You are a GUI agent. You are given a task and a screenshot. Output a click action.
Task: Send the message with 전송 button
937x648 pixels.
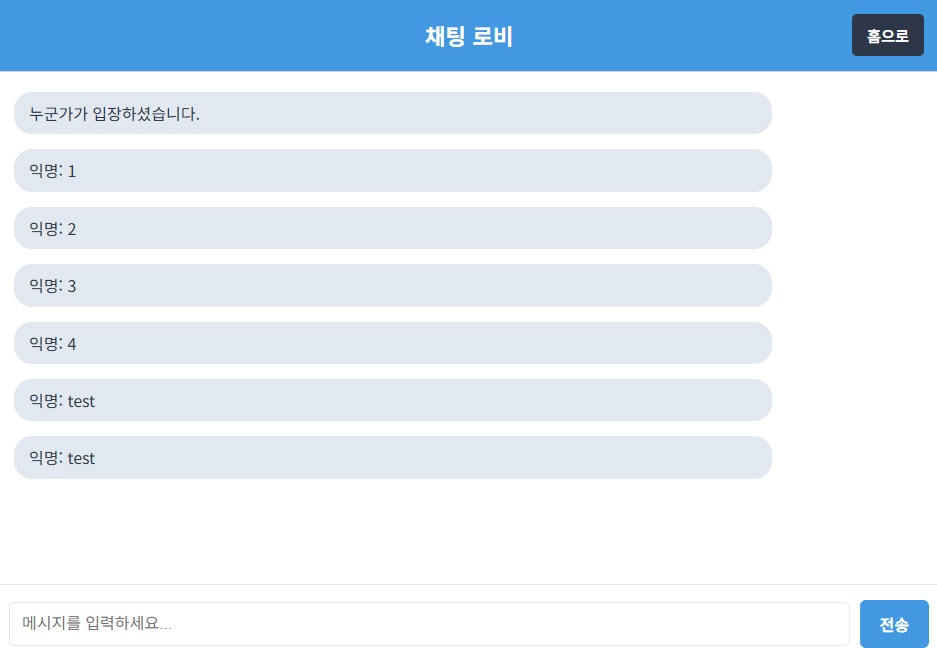894,624
